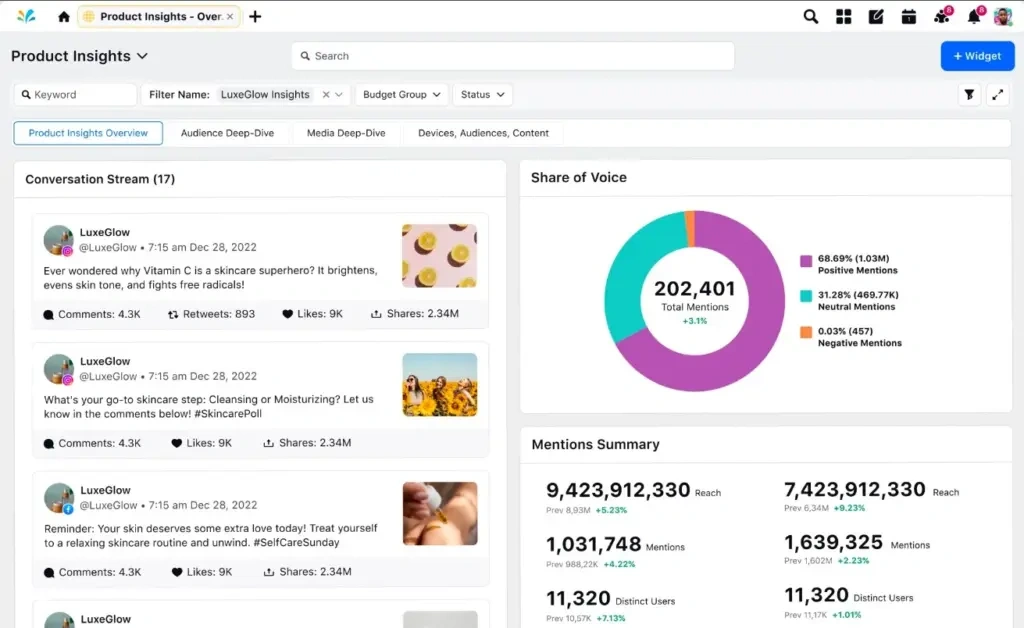Click the 1,031,748 Mentions value
Viewport: 1024px width, 628px height.
(x=594, y=544)
